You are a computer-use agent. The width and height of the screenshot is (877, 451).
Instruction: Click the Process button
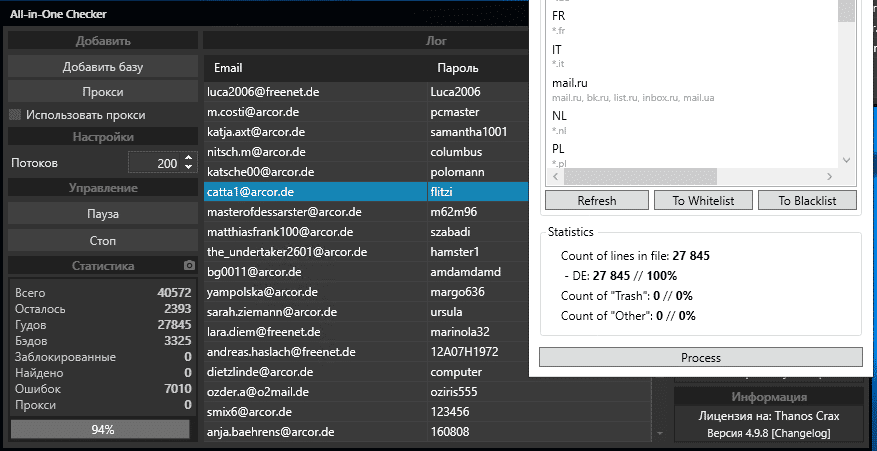[700, 358]
